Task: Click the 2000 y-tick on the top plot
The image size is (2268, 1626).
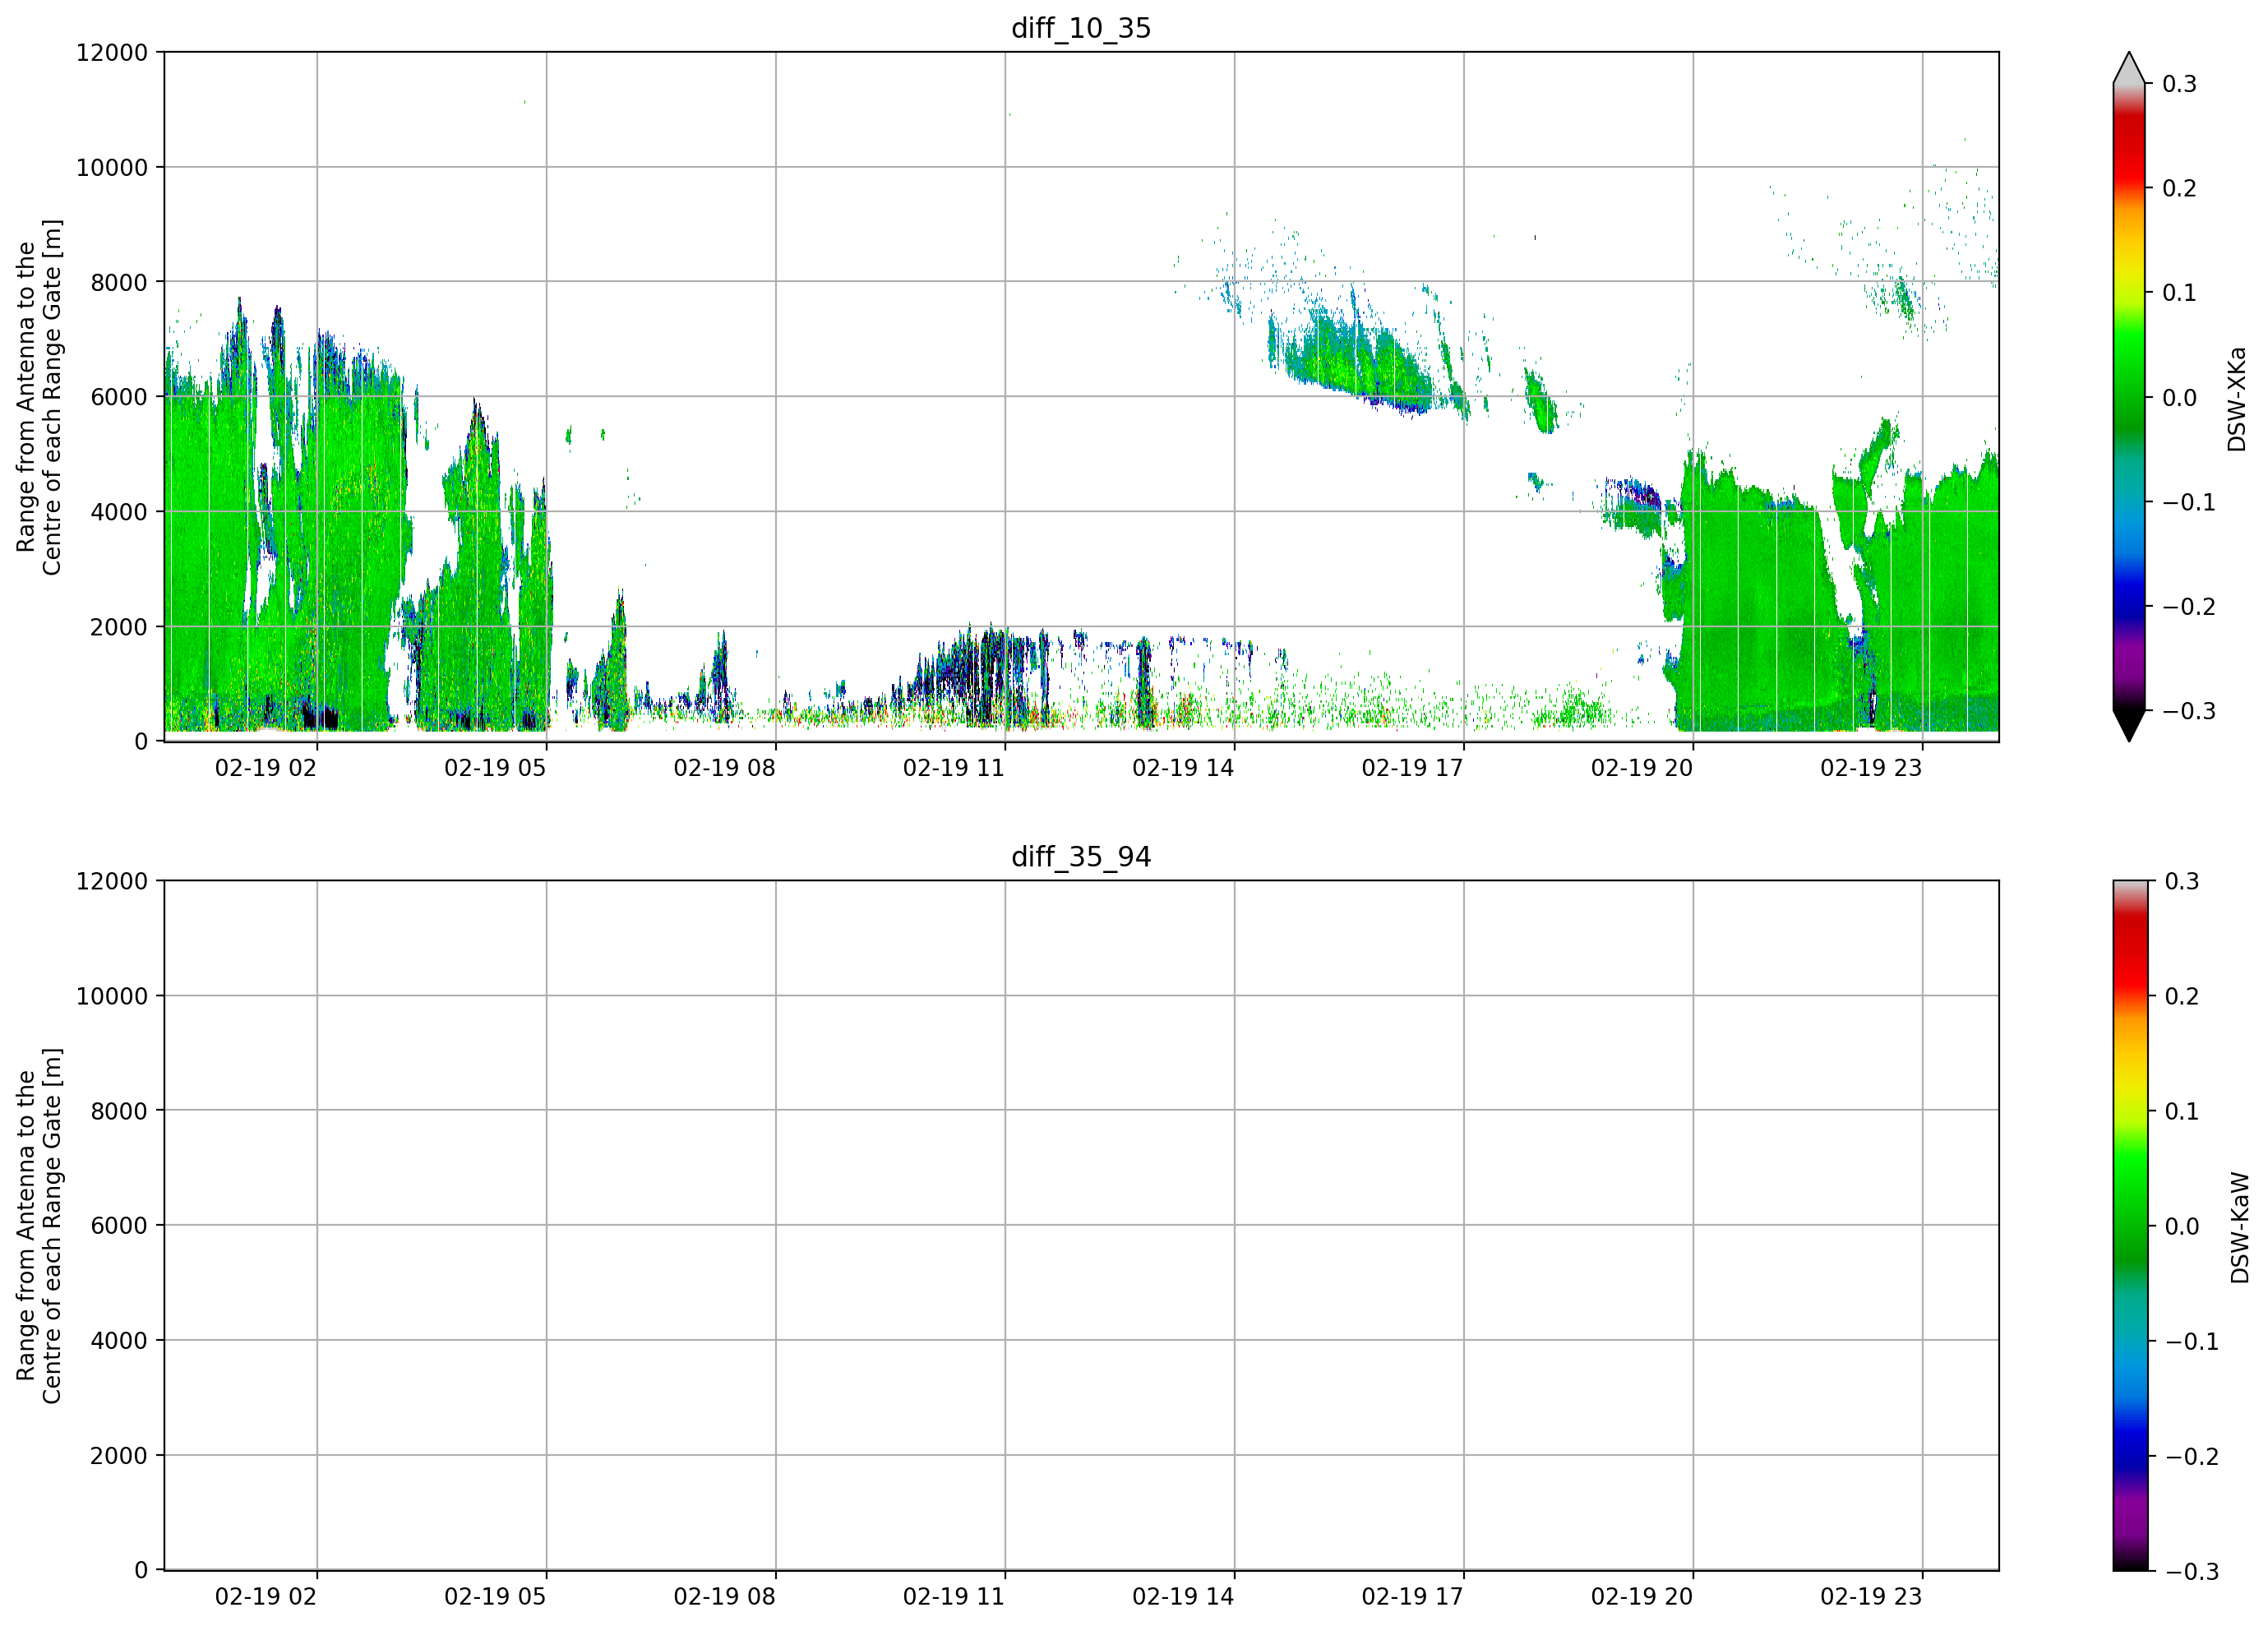Action: [x=119, y=627]
